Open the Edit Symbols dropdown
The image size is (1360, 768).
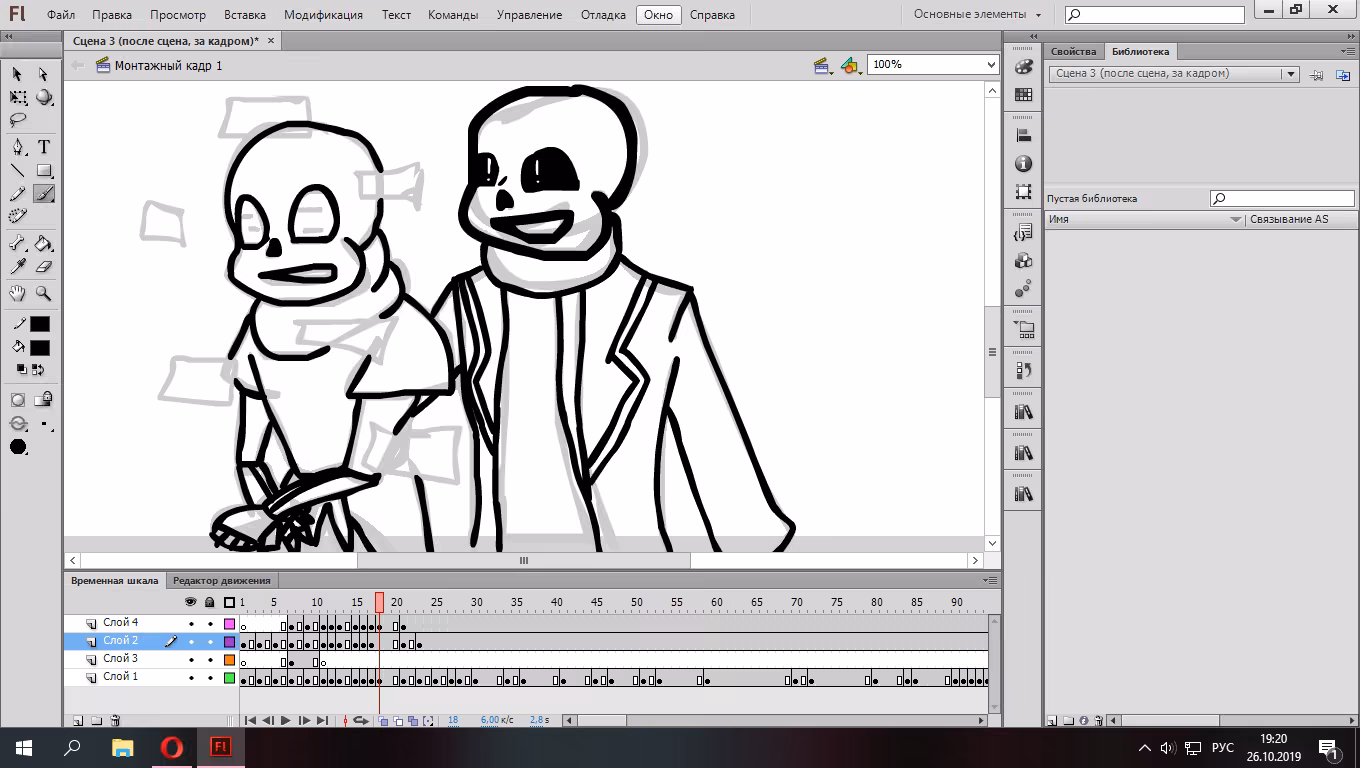(x=851, y=66)
